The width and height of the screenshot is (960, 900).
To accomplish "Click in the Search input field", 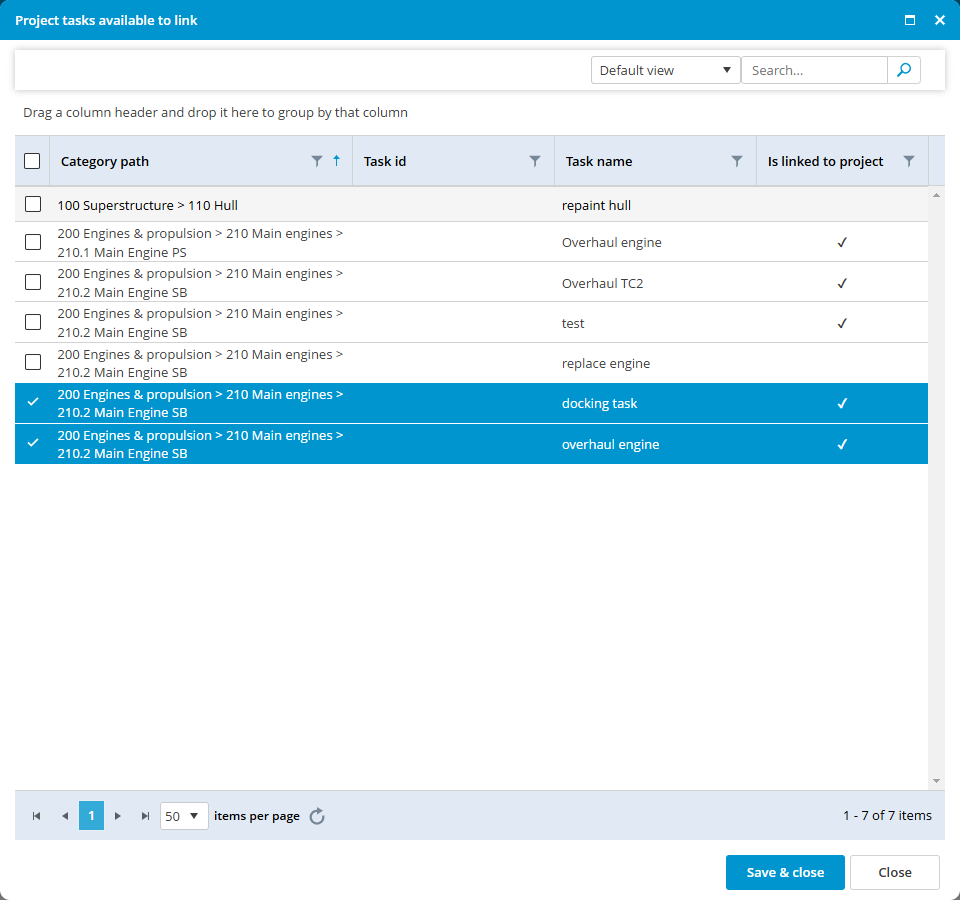I will 814,70.
